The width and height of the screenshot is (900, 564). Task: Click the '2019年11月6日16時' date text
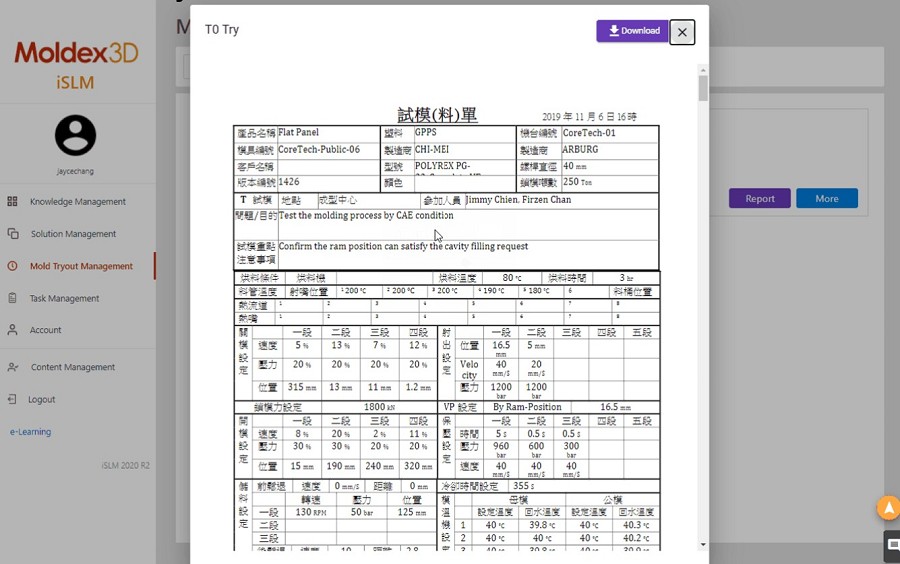tap(589, 116)
